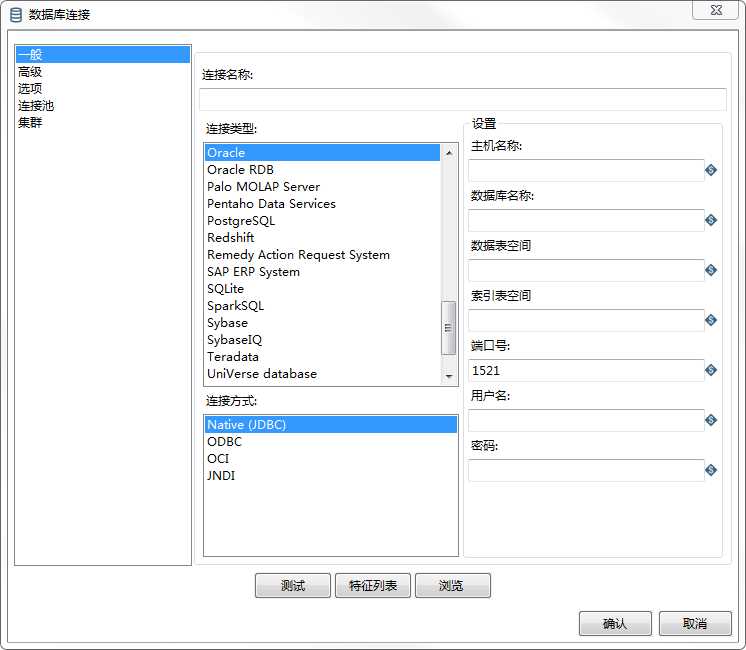Viewport: 746px width, 650px height.
Task: Choose Teradata connection type
Action: tap(323, 356)
